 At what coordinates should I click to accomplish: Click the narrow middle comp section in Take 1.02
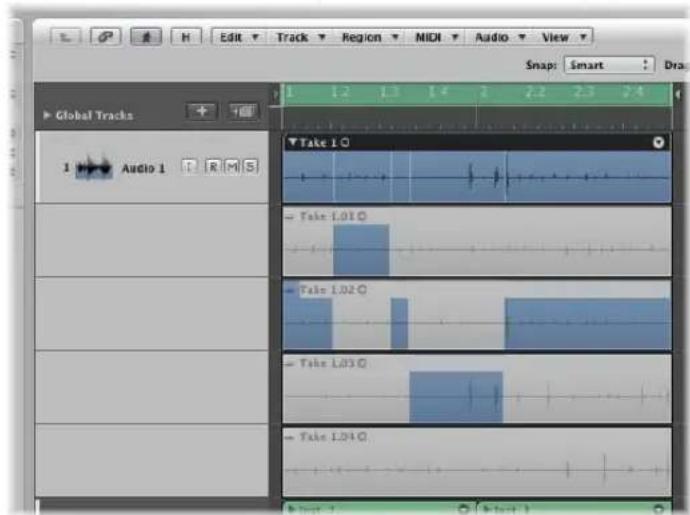399,323
